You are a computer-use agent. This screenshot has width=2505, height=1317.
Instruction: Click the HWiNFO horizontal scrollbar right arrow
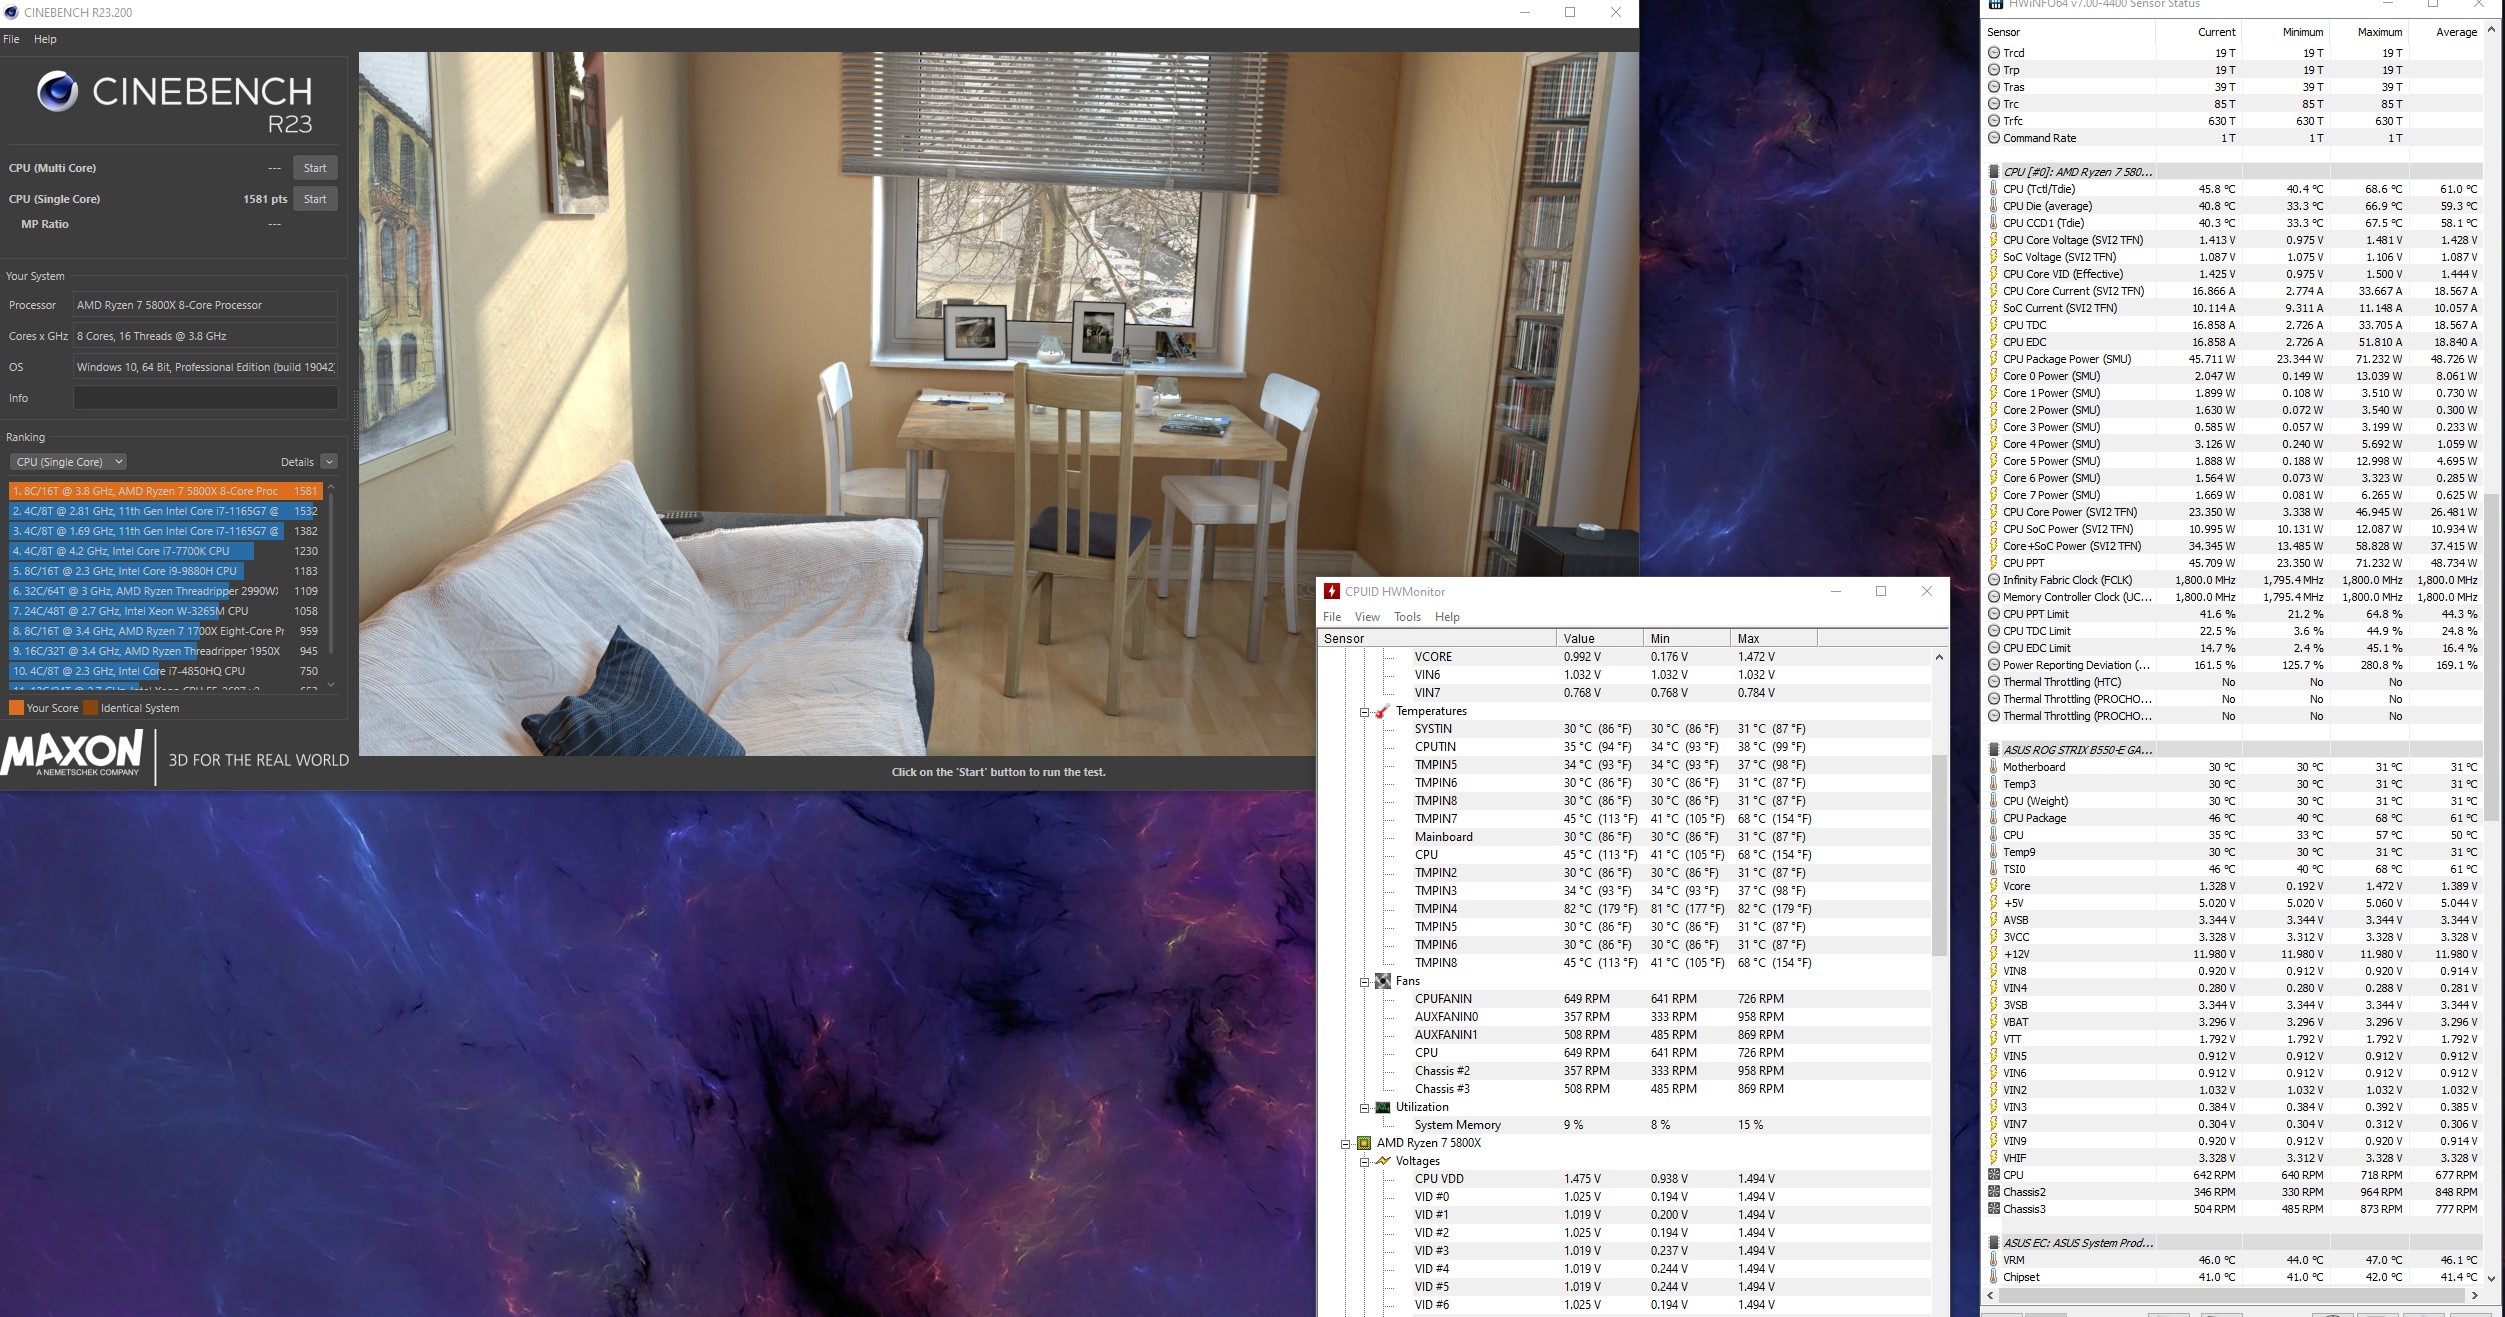pos(2475,1295)
